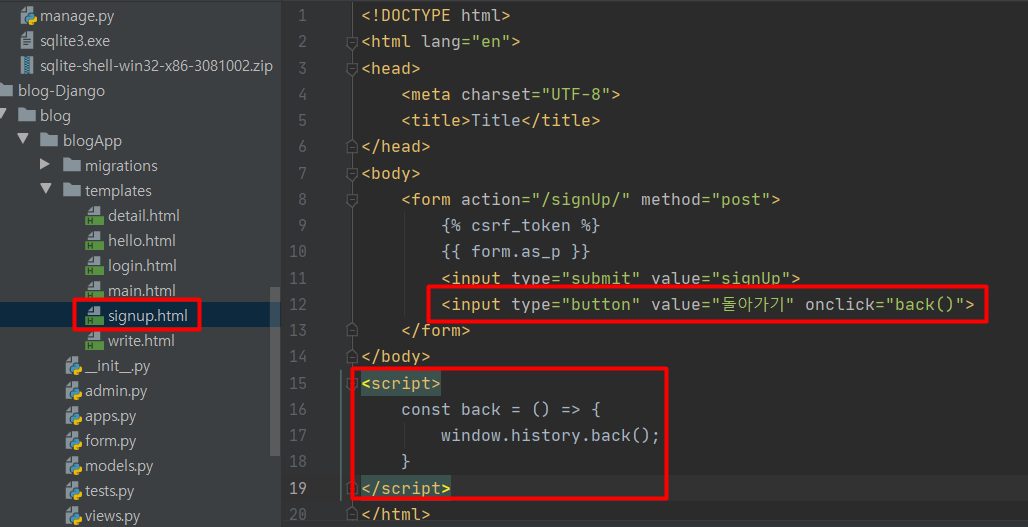The width and height of the screenshot is (1028, 527).
Task: Click the zip archive icon for sqlite-shell
Action: (x=27, y=66)
